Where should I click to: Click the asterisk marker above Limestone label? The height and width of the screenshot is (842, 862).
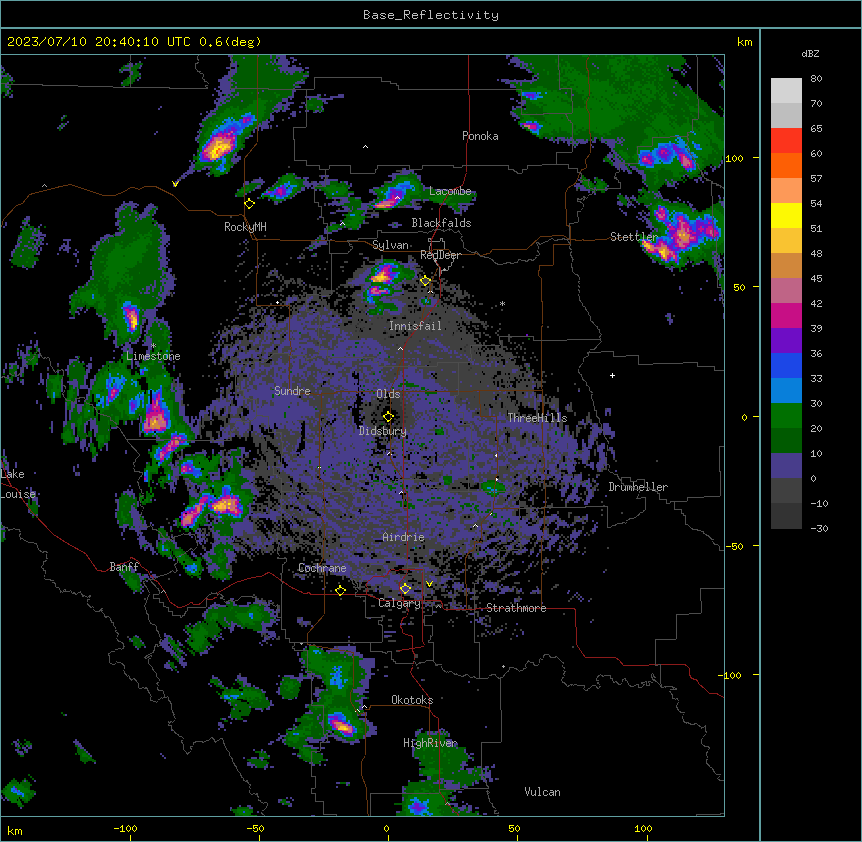153,346
